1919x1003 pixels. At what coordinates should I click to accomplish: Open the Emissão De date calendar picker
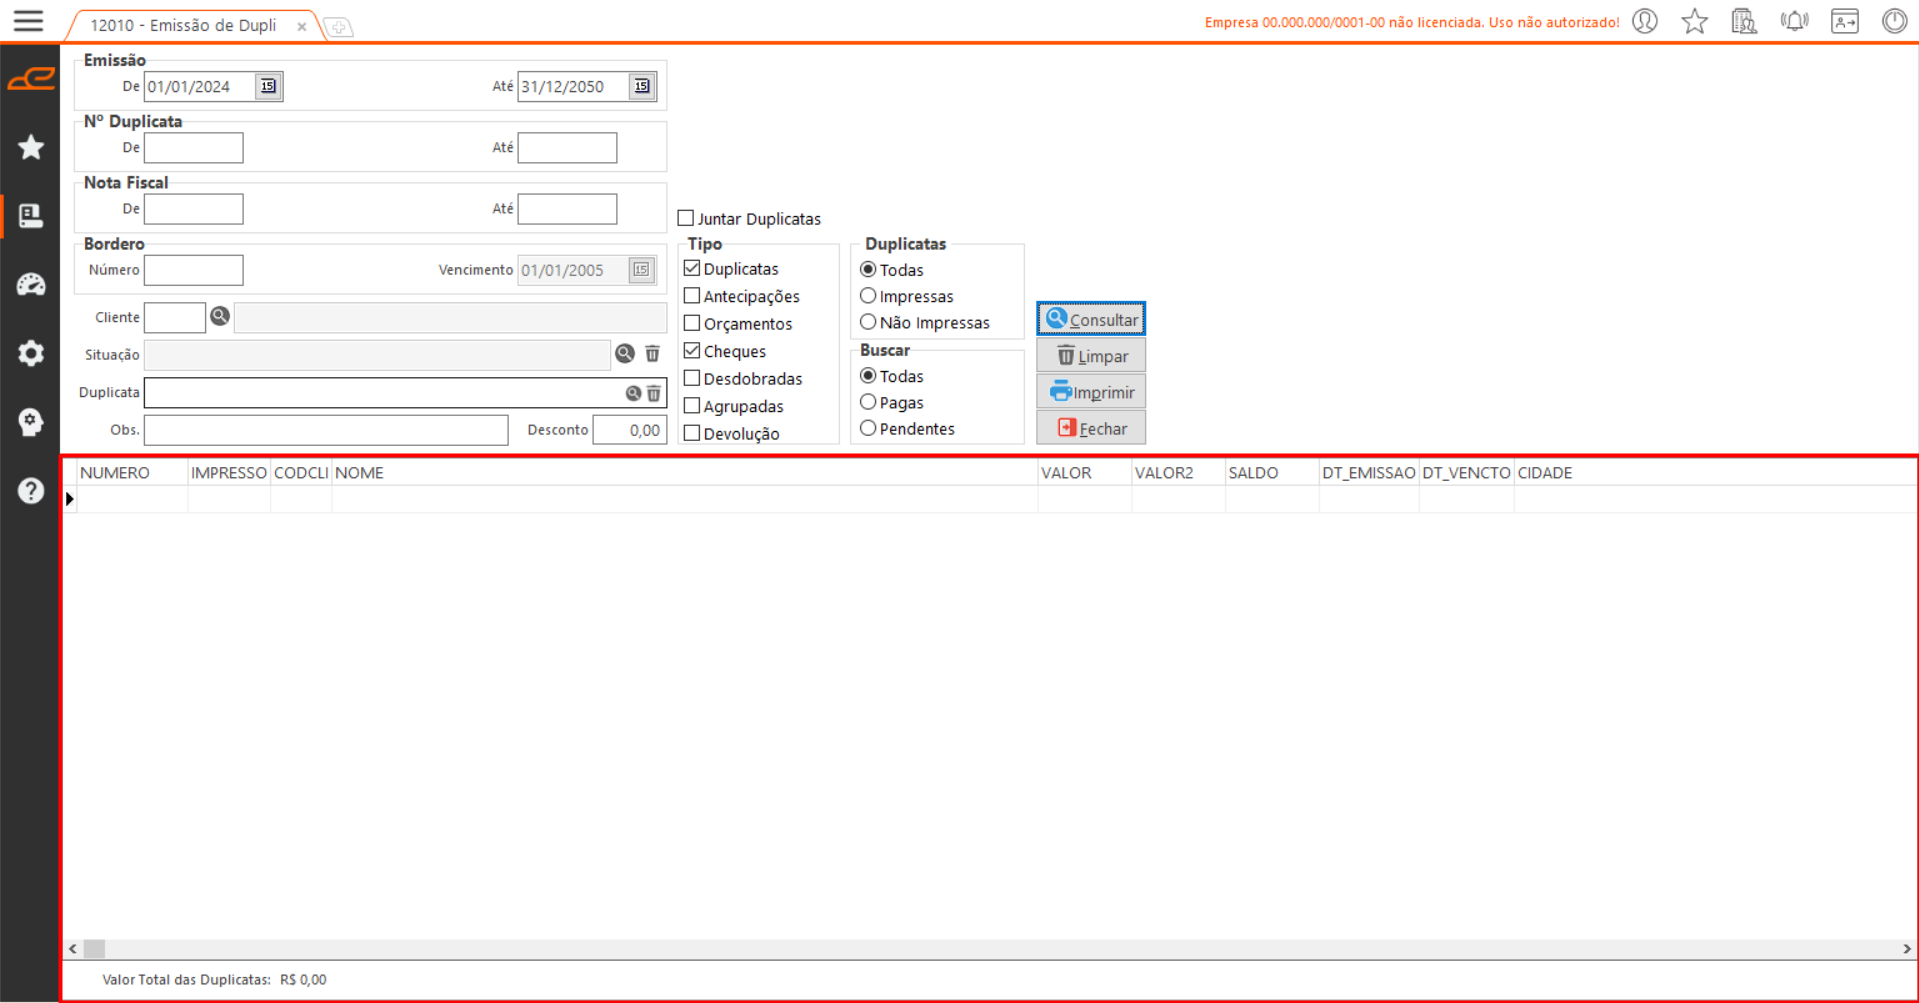tap(268, 87)
